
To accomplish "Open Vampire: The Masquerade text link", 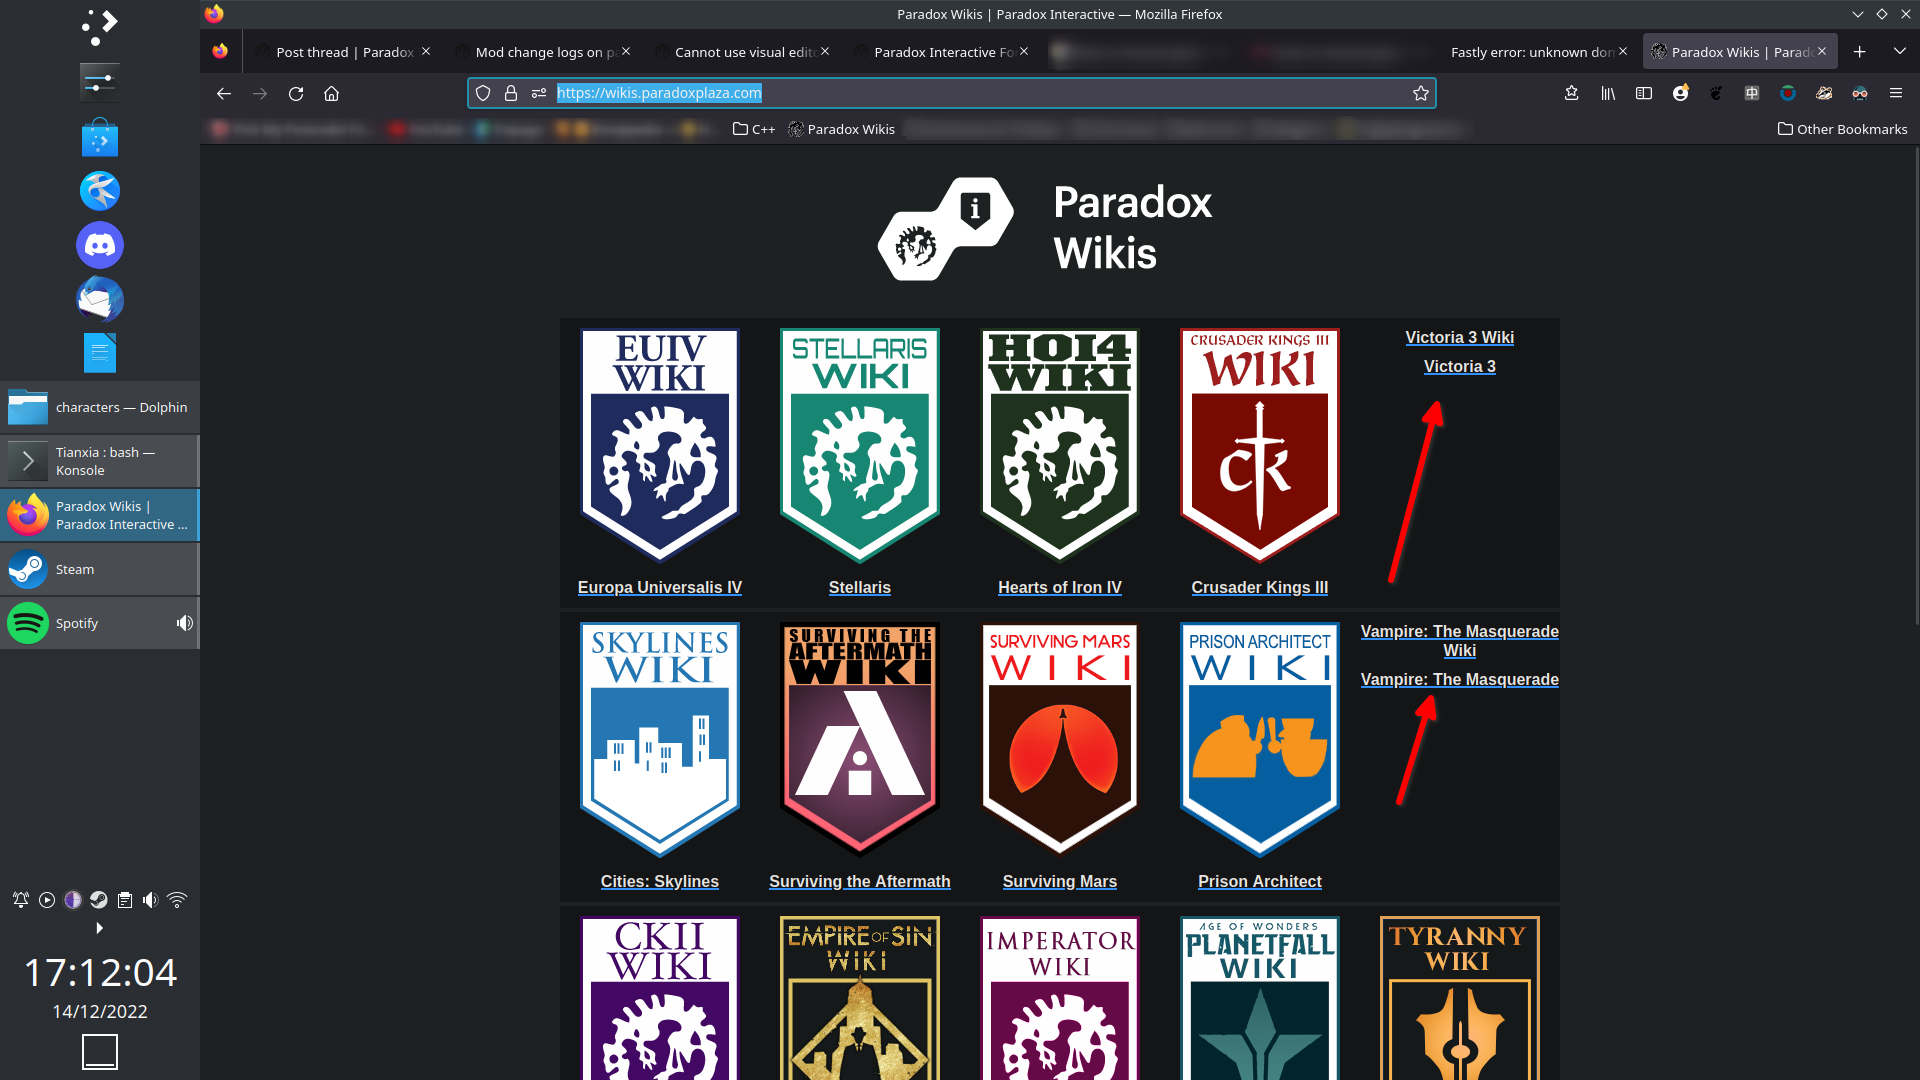I will tap(1460, 679).
